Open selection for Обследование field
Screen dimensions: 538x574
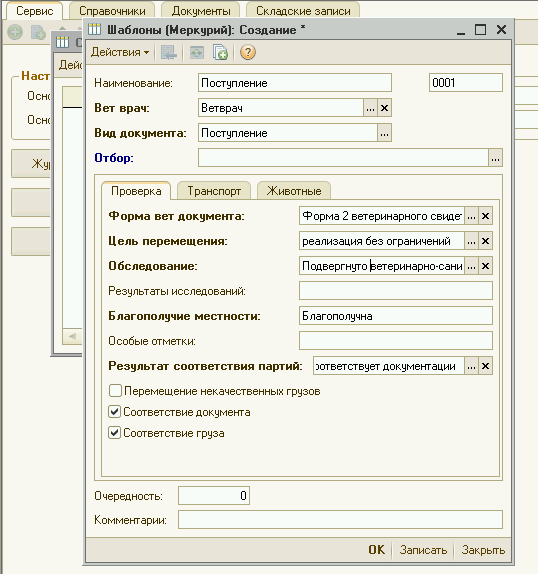(471, 266)
